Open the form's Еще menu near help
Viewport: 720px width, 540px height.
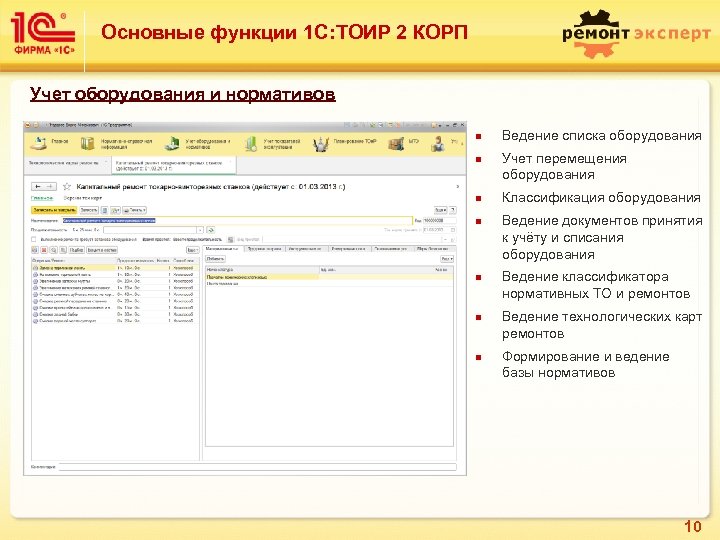point(440,210)
